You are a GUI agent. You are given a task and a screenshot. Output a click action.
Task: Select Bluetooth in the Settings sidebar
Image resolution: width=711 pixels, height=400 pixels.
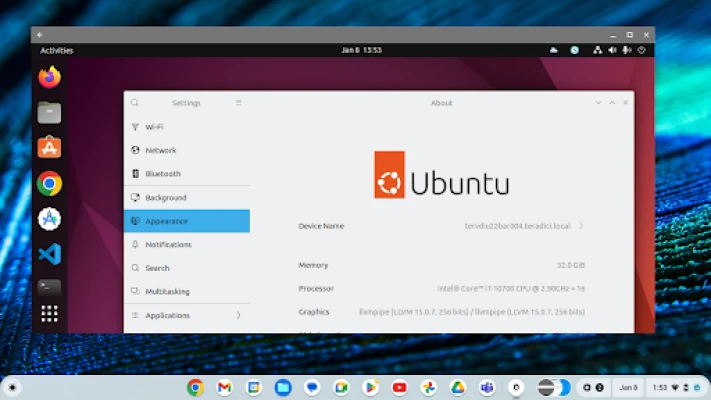[162, 174]
